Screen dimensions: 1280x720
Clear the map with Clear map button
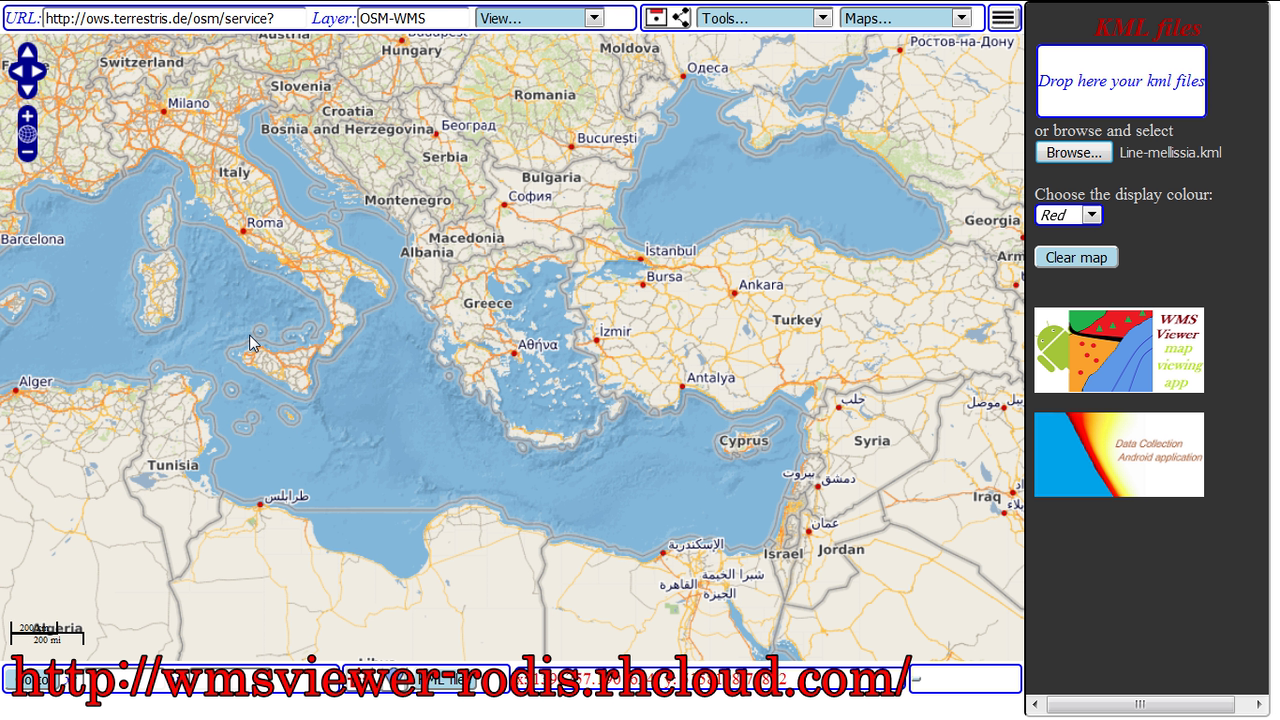point(1075,257)
